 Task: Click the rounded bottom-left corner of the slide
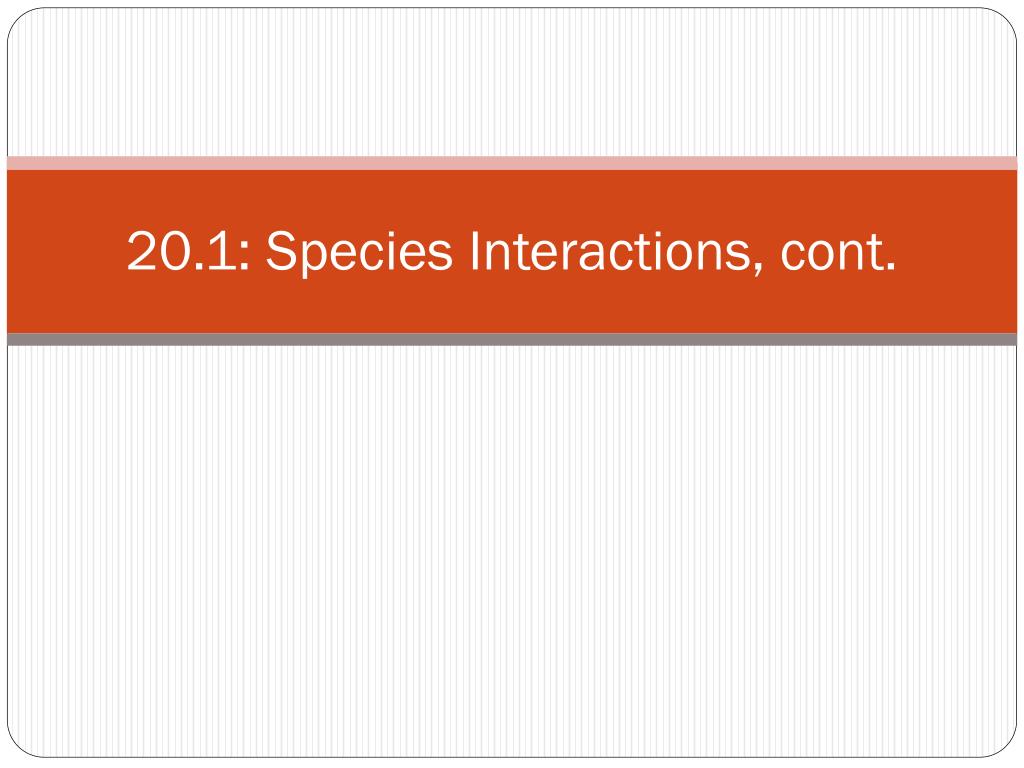18,746
